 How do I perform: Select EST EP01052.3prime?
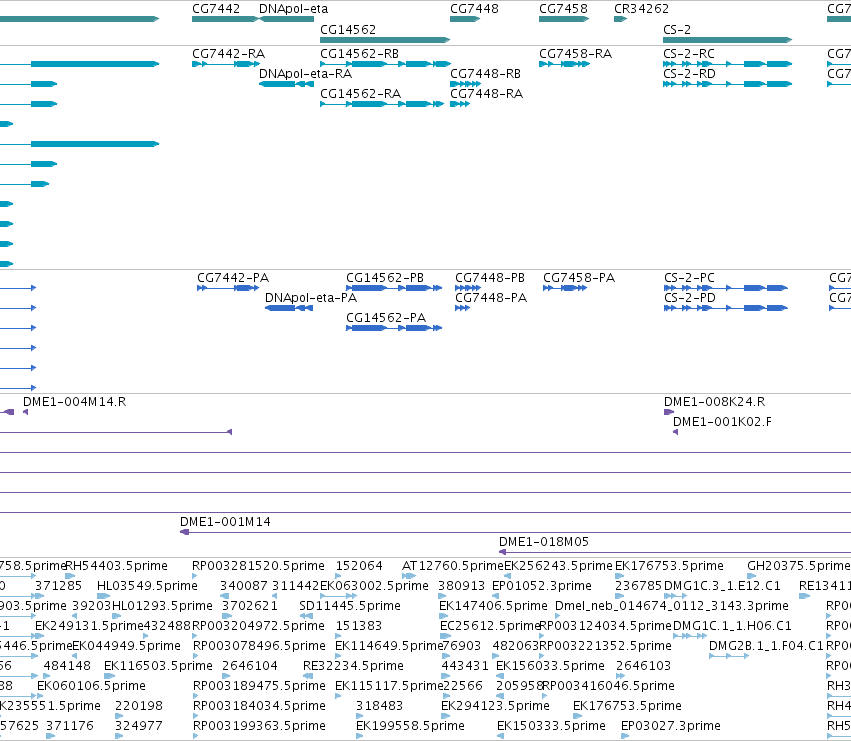[x=542, y=586]
